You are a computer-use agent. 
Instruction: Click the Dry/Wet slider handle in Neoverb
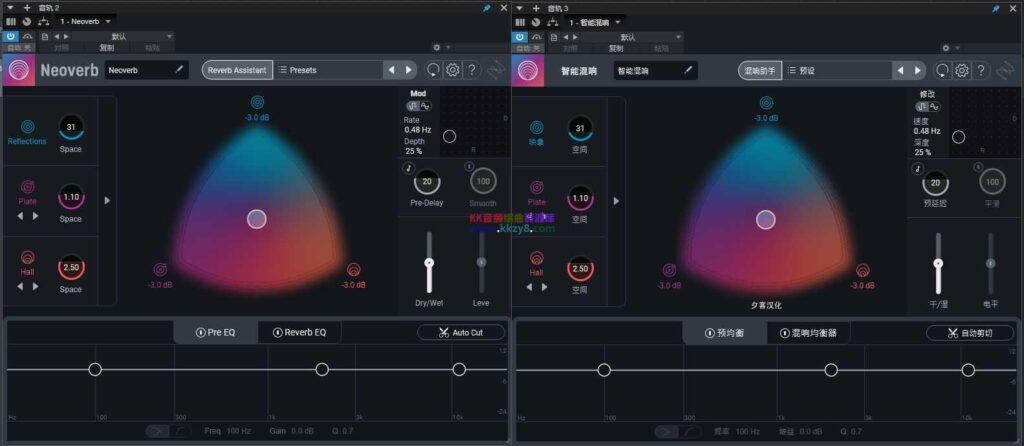[429, 262]
